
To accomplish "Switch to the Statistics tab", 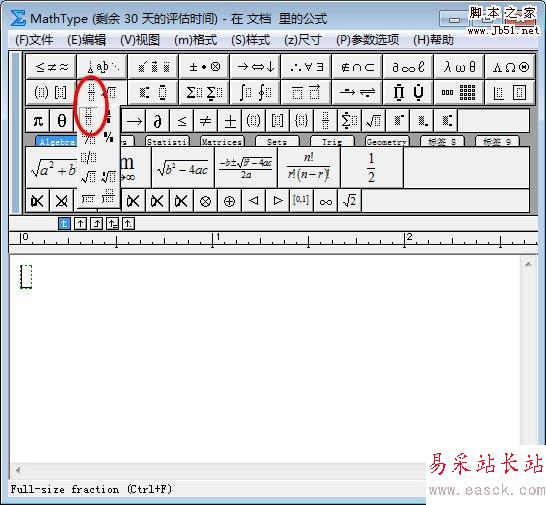I will (167, 141).
